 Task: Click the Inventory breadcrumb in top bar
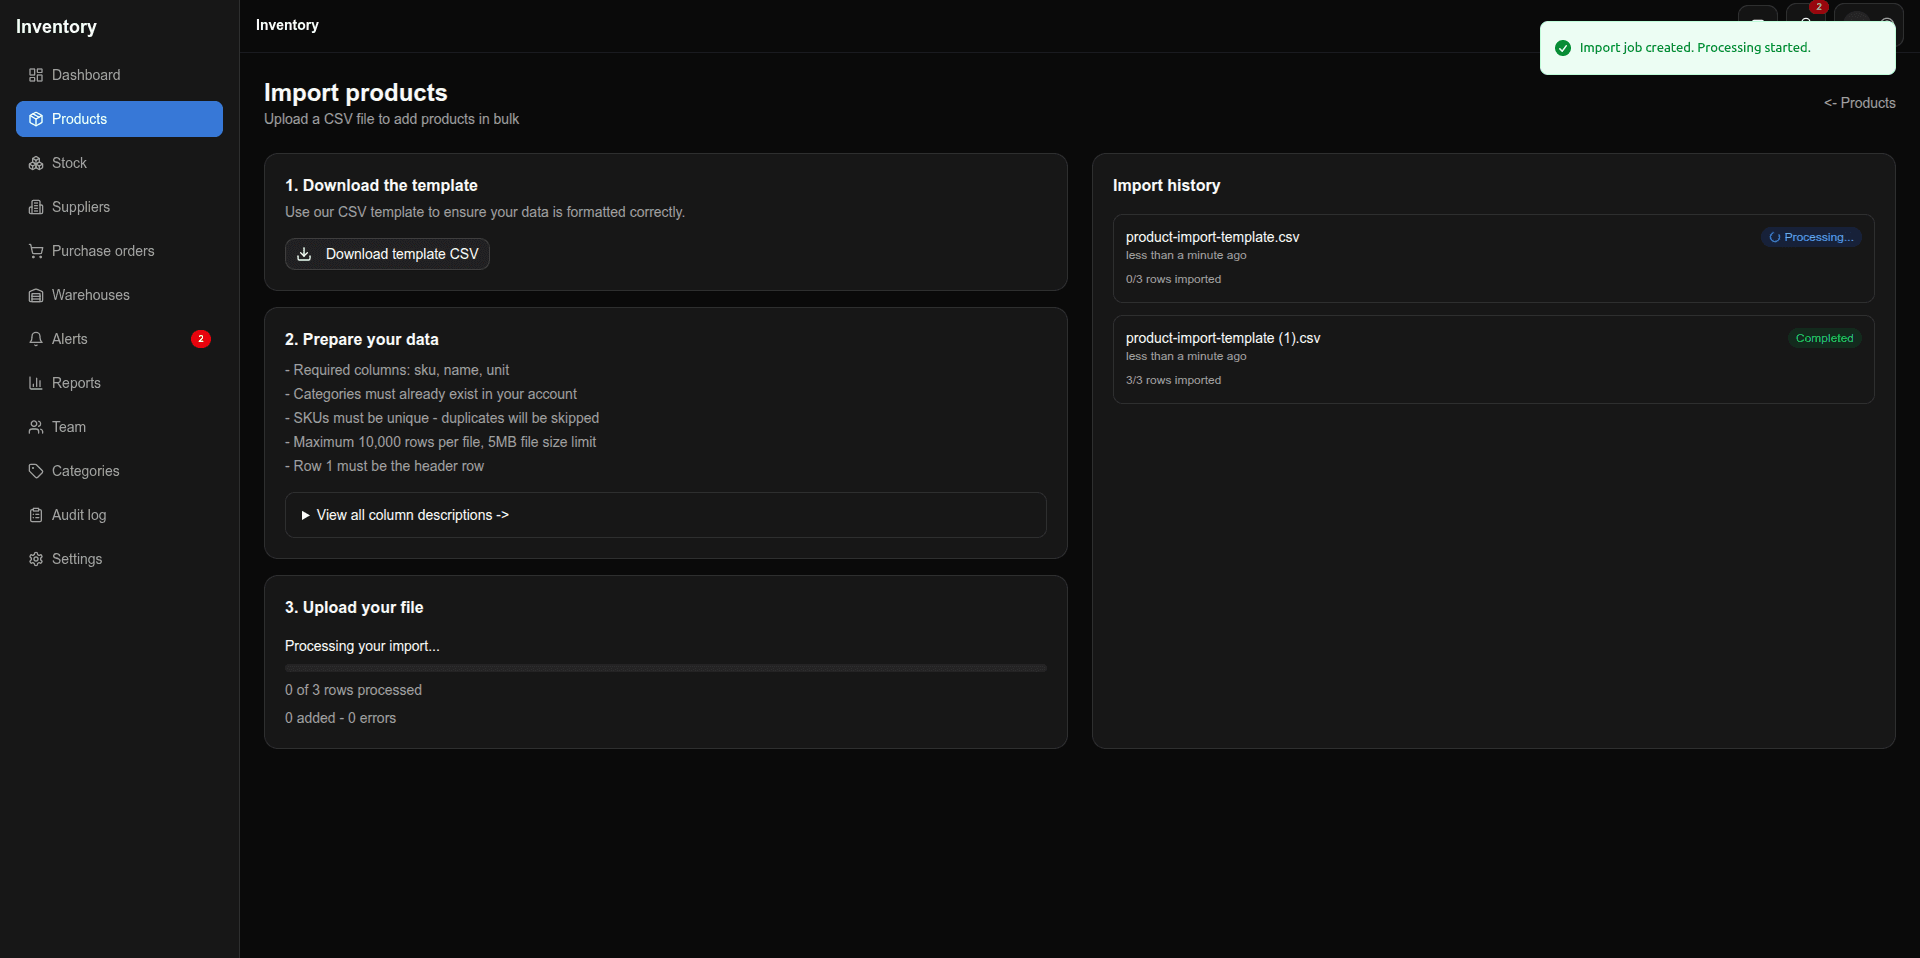(287, 25)
